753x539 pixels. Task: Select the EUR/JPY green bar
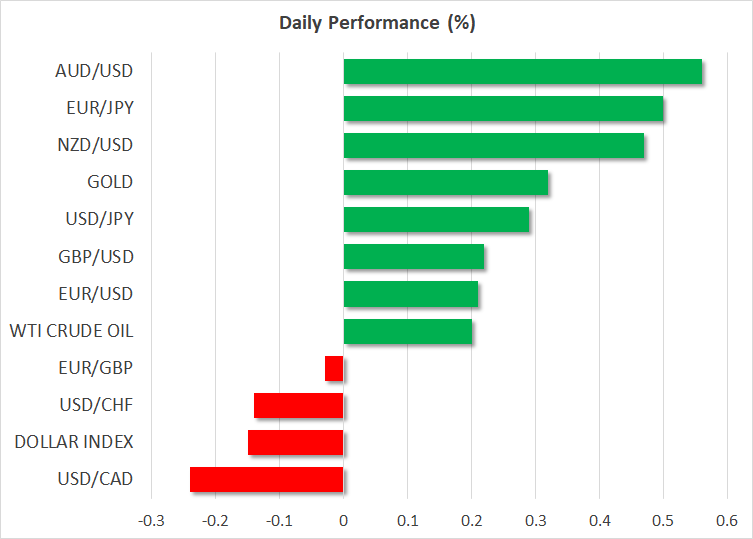point(503,109)
